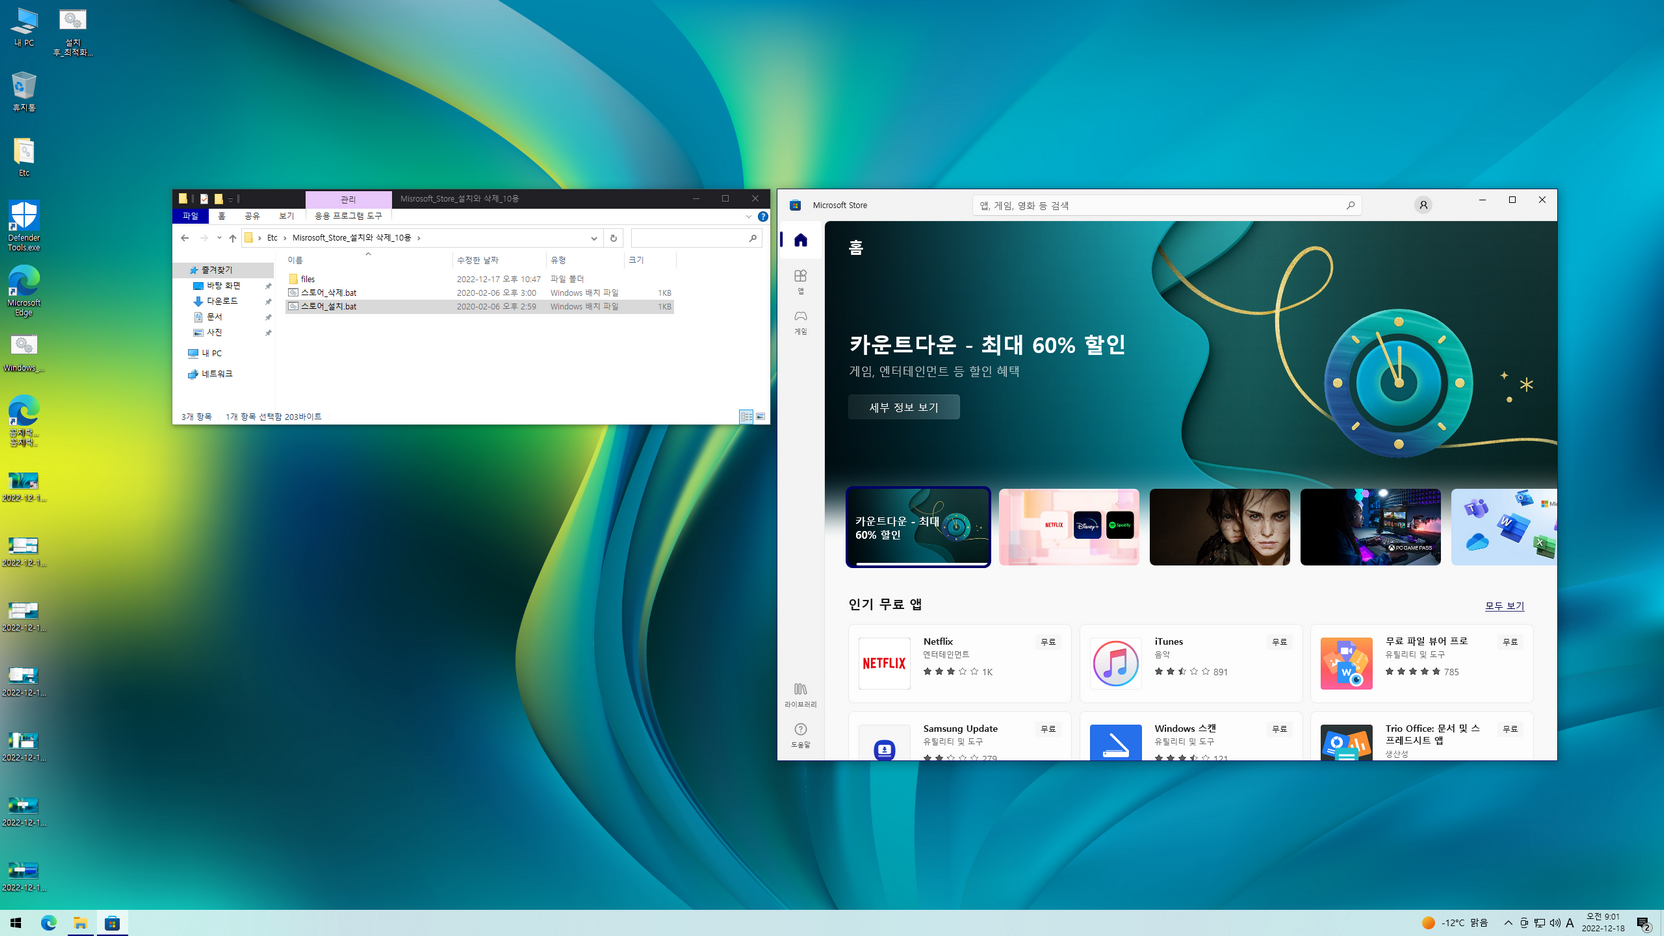Open the Recycle Bin desktop icon
The image size is (1664, 936).
point(24,91)
